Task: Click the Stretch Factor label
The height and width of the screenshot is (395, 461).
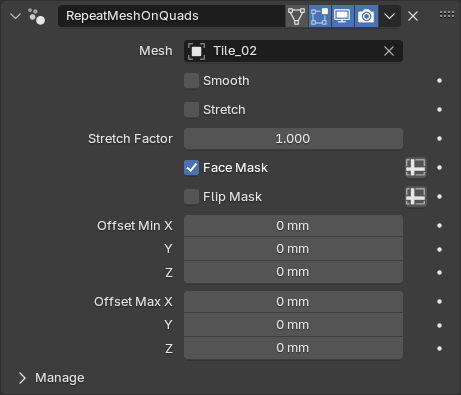Action: point(130,139)
